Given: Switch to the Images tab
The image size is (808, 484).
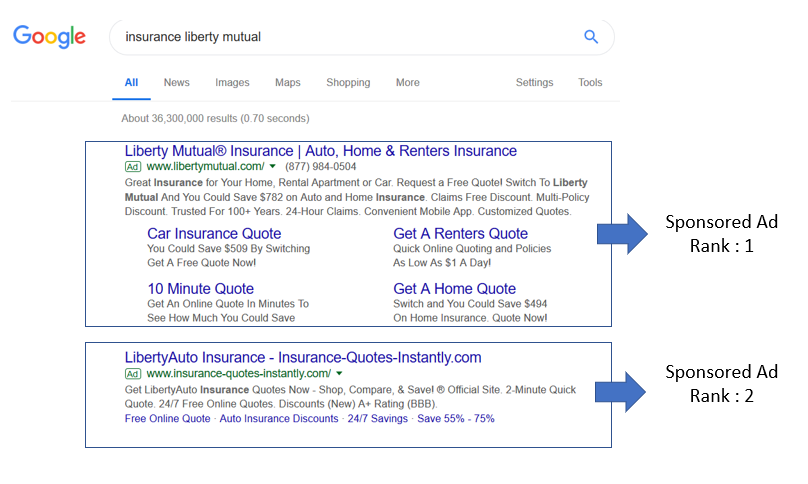Looking at the screenshot, I should click(x=232, y=82).
